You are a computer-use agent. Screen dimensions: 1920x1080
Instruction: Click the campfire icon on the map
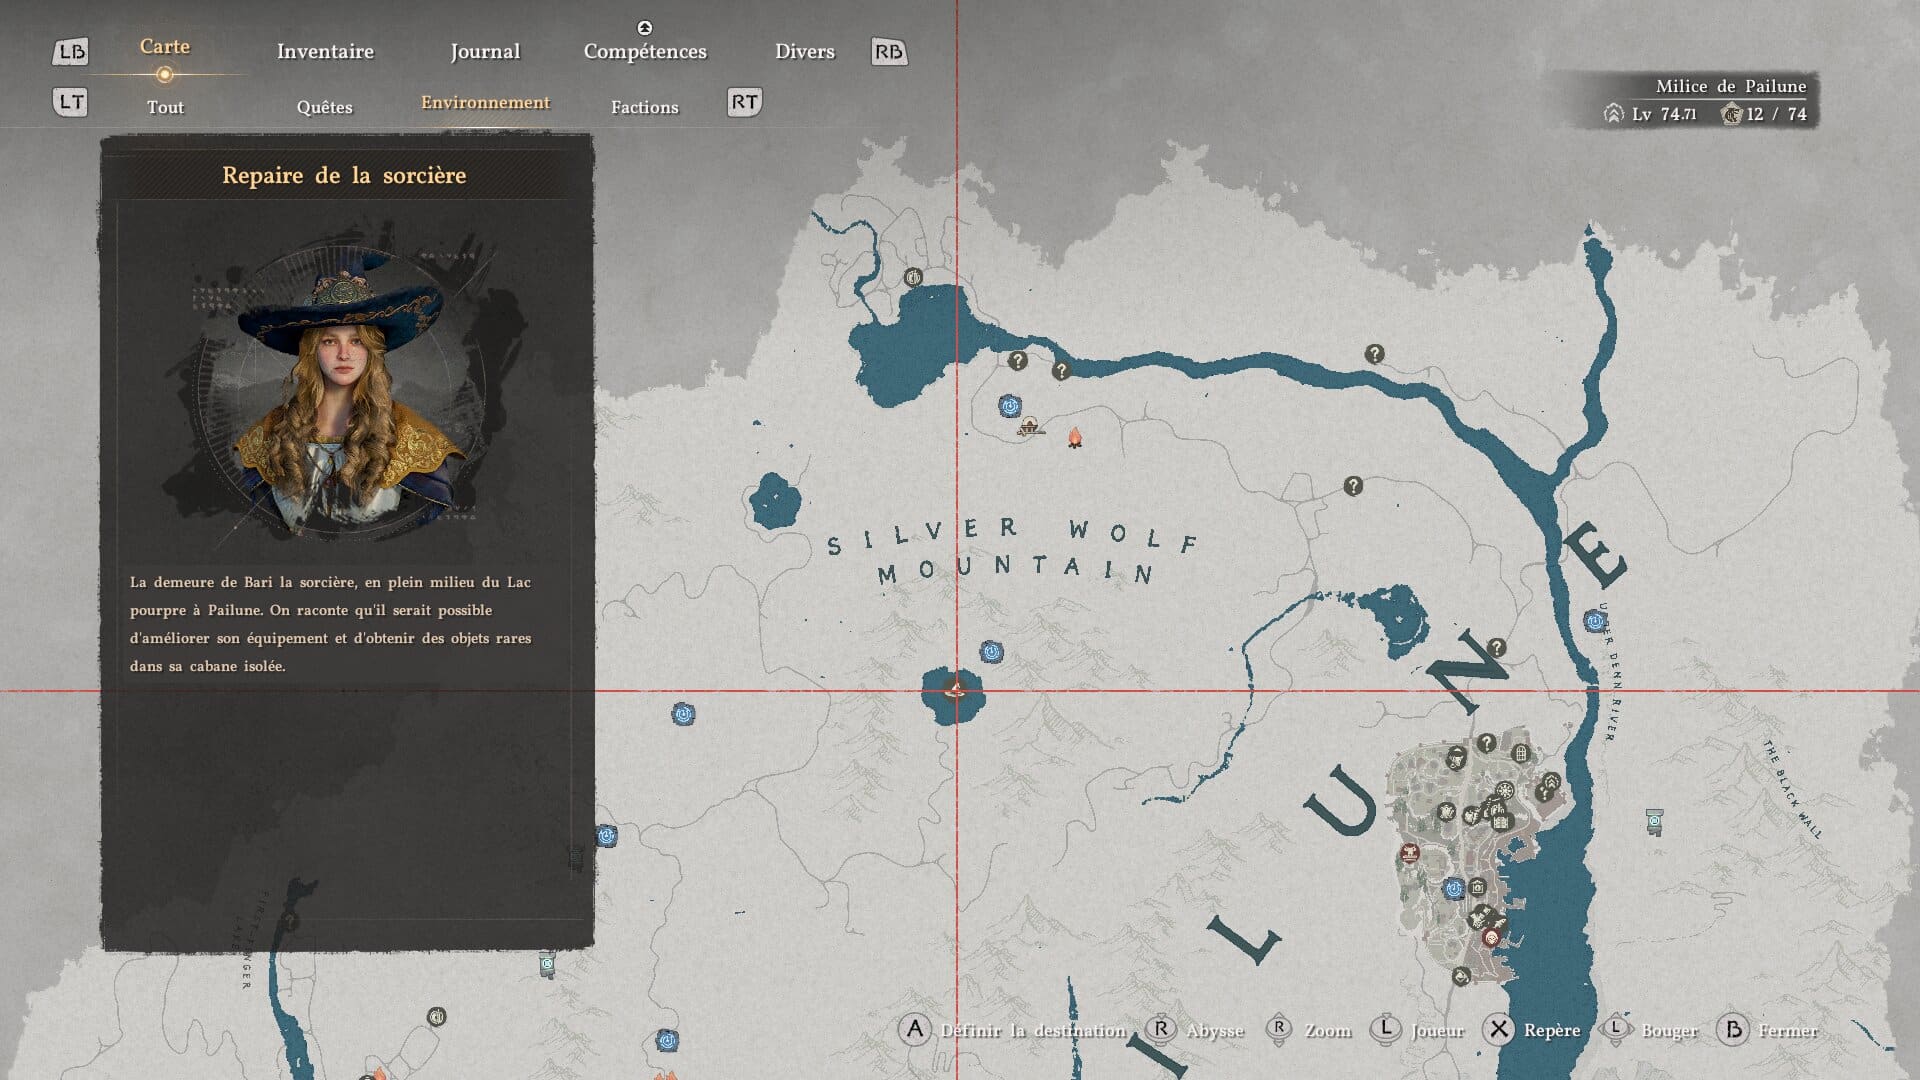(1075, 438)
